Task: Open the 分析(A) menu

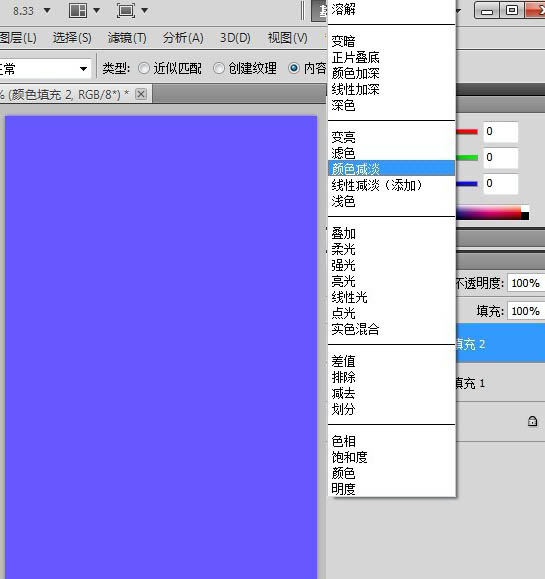Action: [183, 38]
